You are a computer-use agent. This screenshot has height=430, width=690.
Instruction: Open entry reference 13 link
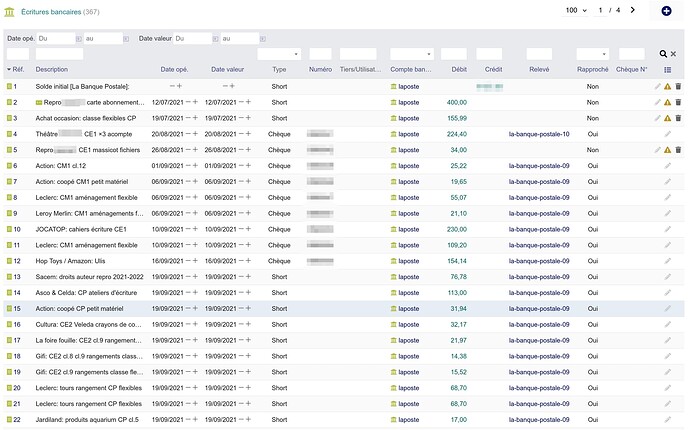pos(17,277)
